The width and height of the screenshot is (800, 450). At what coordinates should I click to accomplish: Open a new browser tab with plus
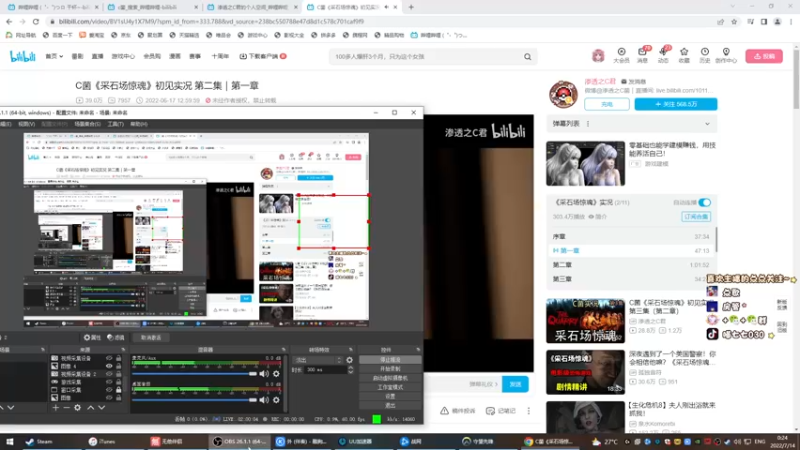pos(411,7)
